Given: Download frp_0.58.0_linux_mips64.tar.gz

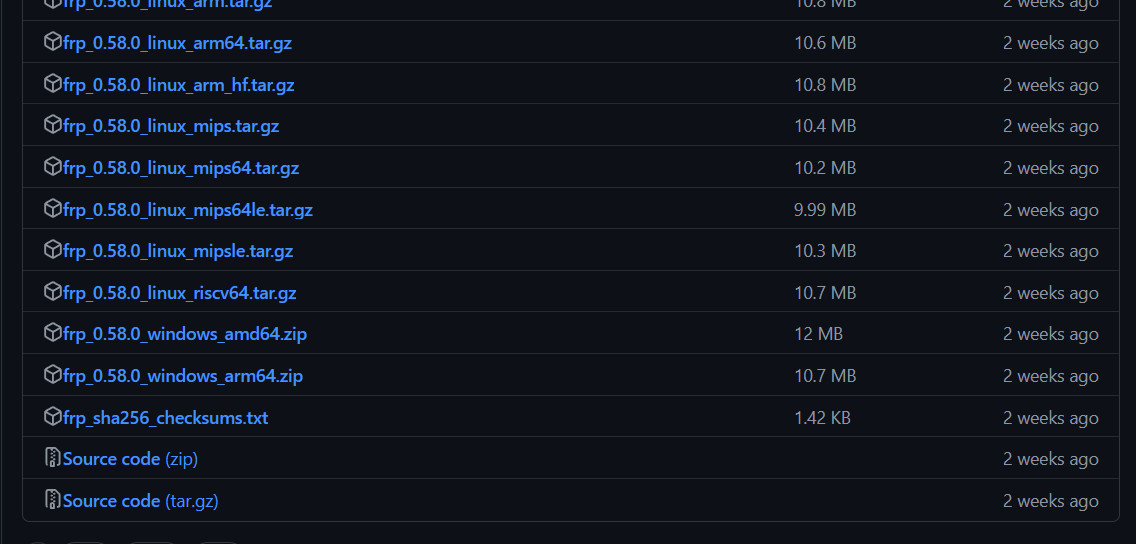Looking at the screenshot, I should tap(180, 169).
